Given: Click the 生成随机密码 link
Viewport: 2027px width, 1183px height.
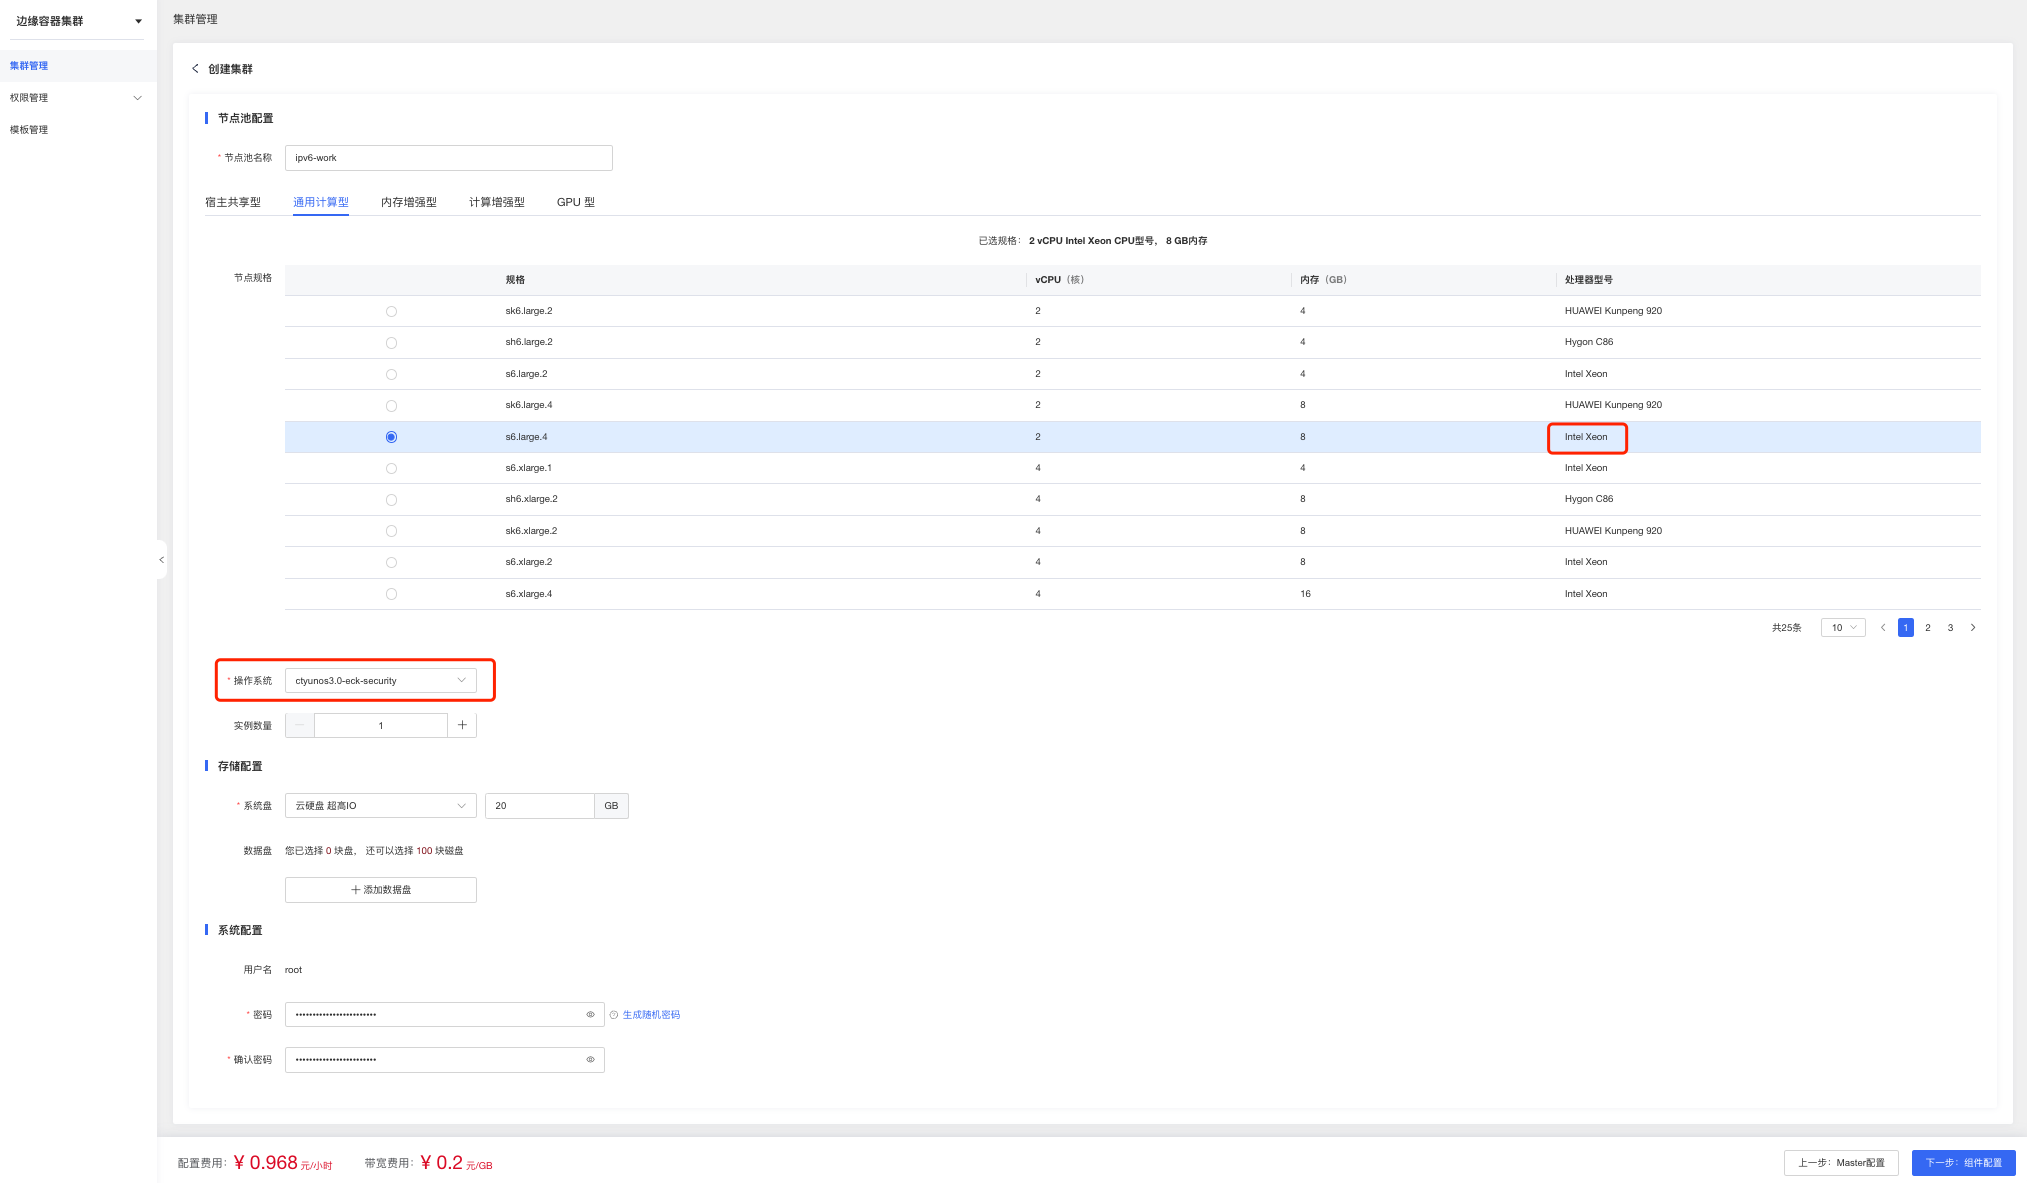Looking at the screenshot, I should [651, 1015].
